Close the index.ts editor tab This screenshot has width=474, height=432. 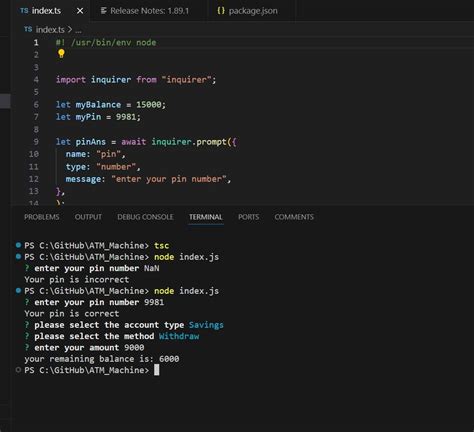tap(80, 11)
